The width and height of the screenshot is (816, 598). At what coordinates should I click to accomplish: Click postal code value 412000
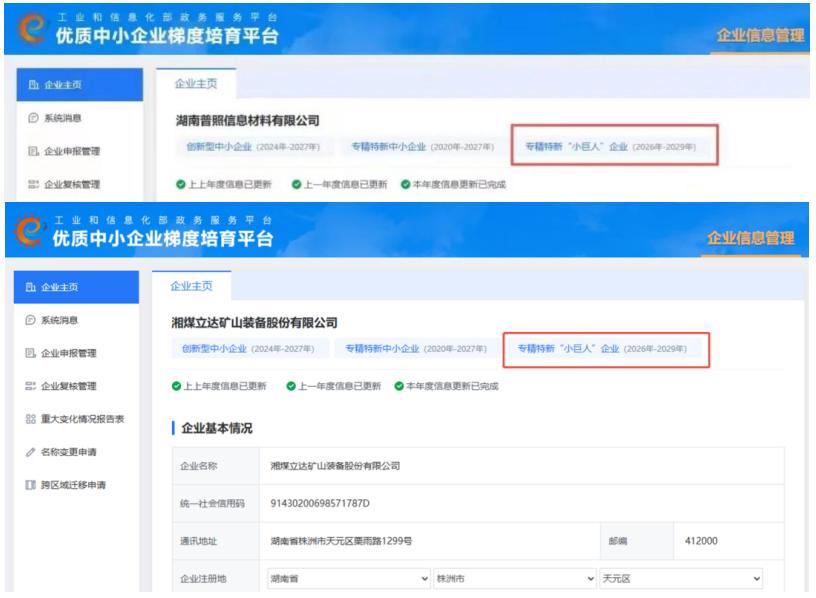coord(701,541)
